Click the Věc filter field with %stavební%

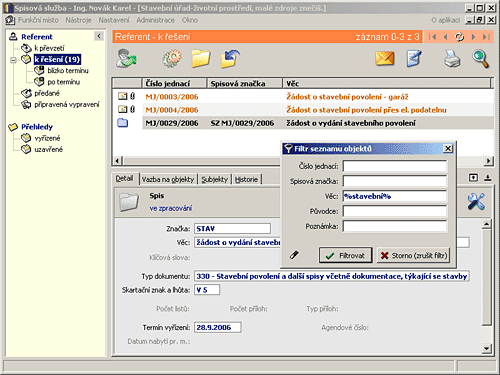coord(395,196)
